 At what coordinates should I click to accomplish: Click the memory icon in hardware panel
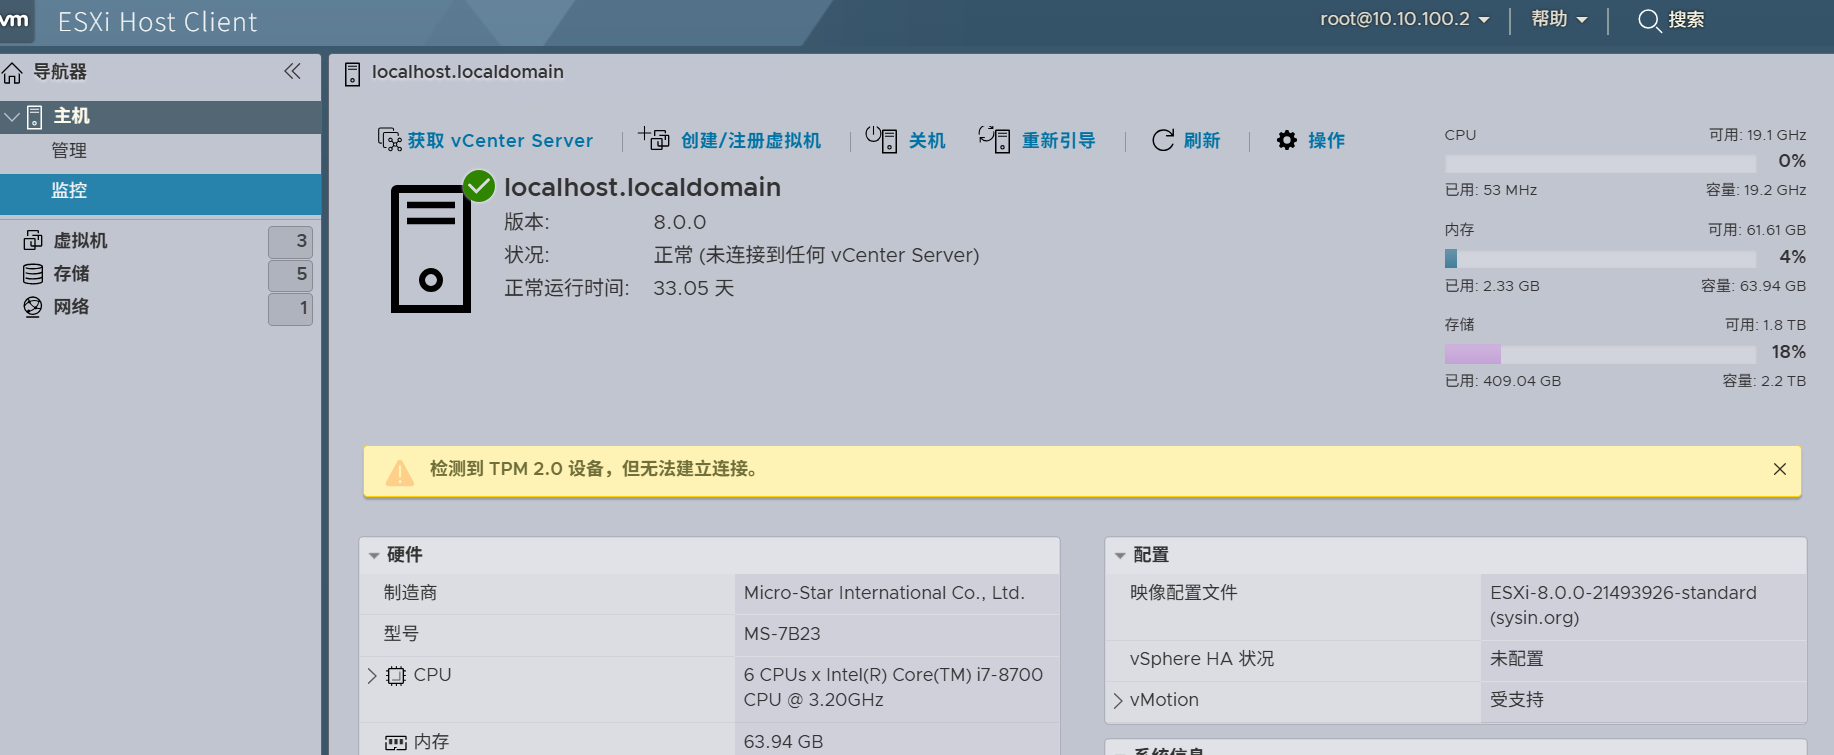tap(396, 742)
